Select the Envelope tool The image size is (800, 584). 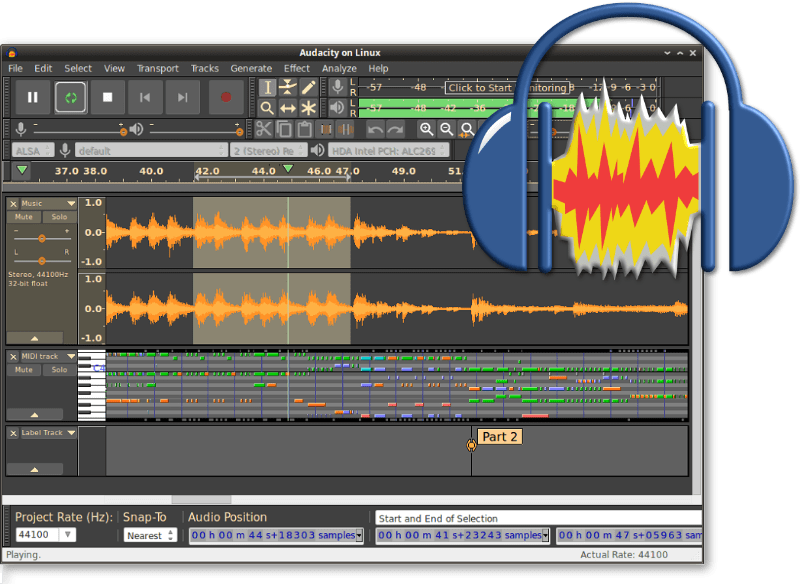pyautogui.click(x=288, y=88)
